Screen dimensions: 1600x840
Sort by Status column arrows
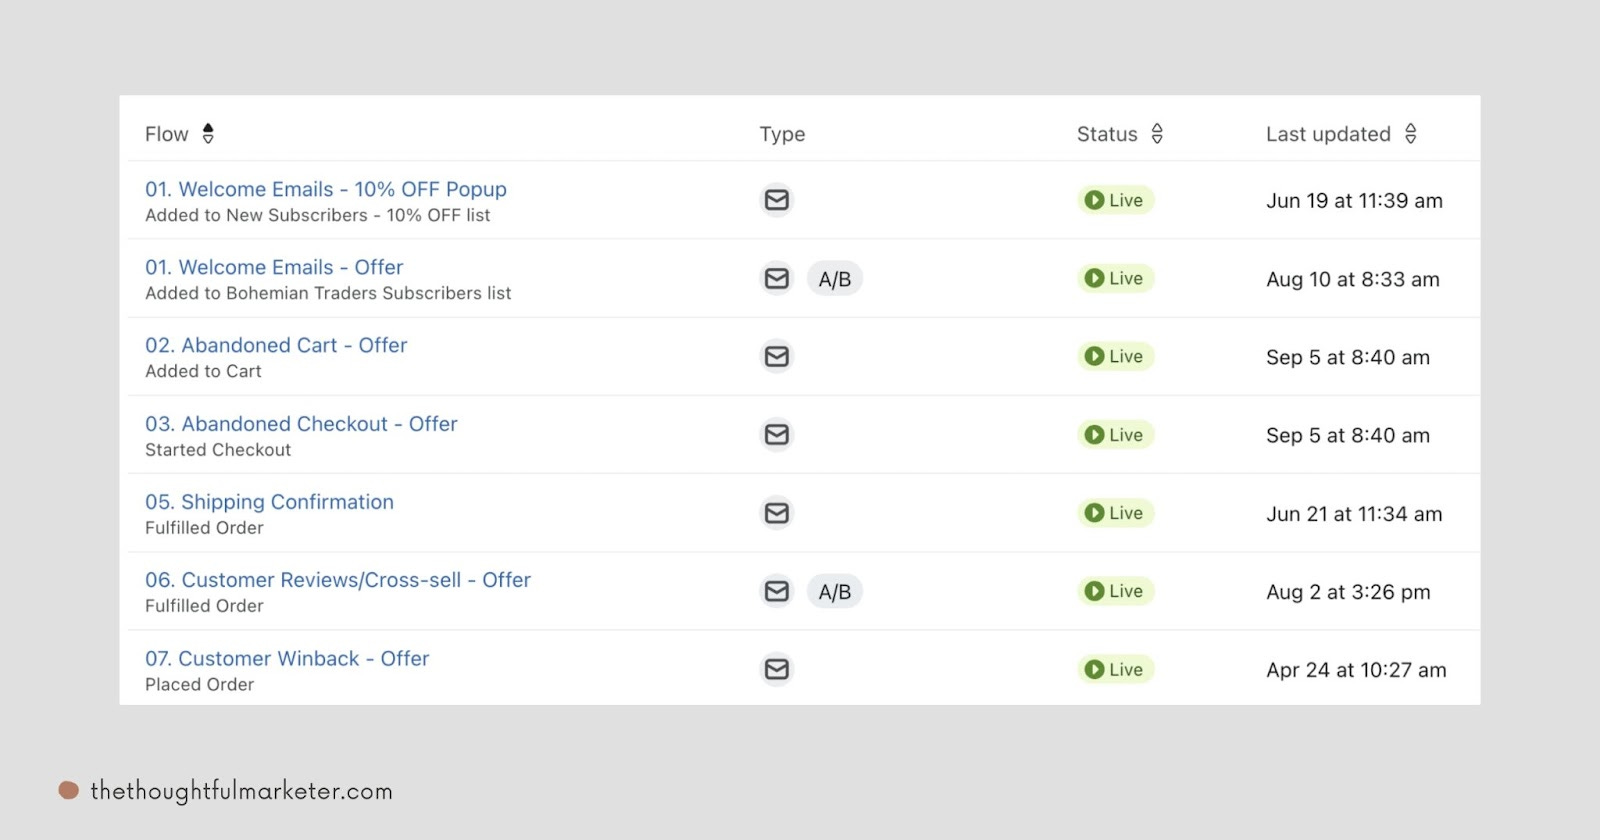point(1157,134)
